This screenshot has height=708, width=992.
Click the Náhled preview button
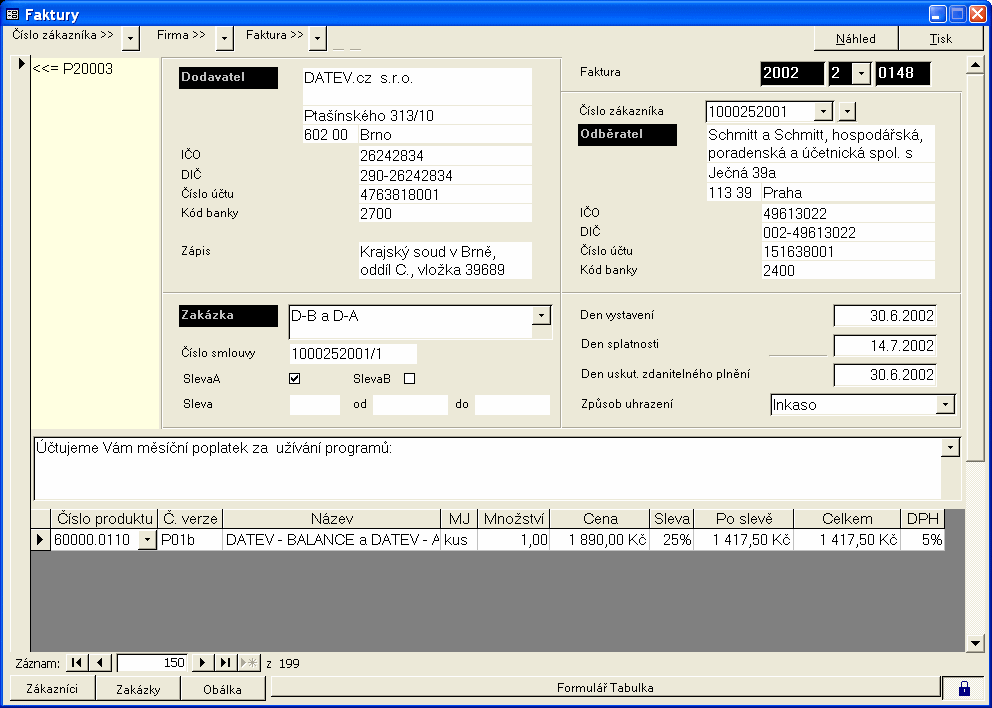pos(855,39)
